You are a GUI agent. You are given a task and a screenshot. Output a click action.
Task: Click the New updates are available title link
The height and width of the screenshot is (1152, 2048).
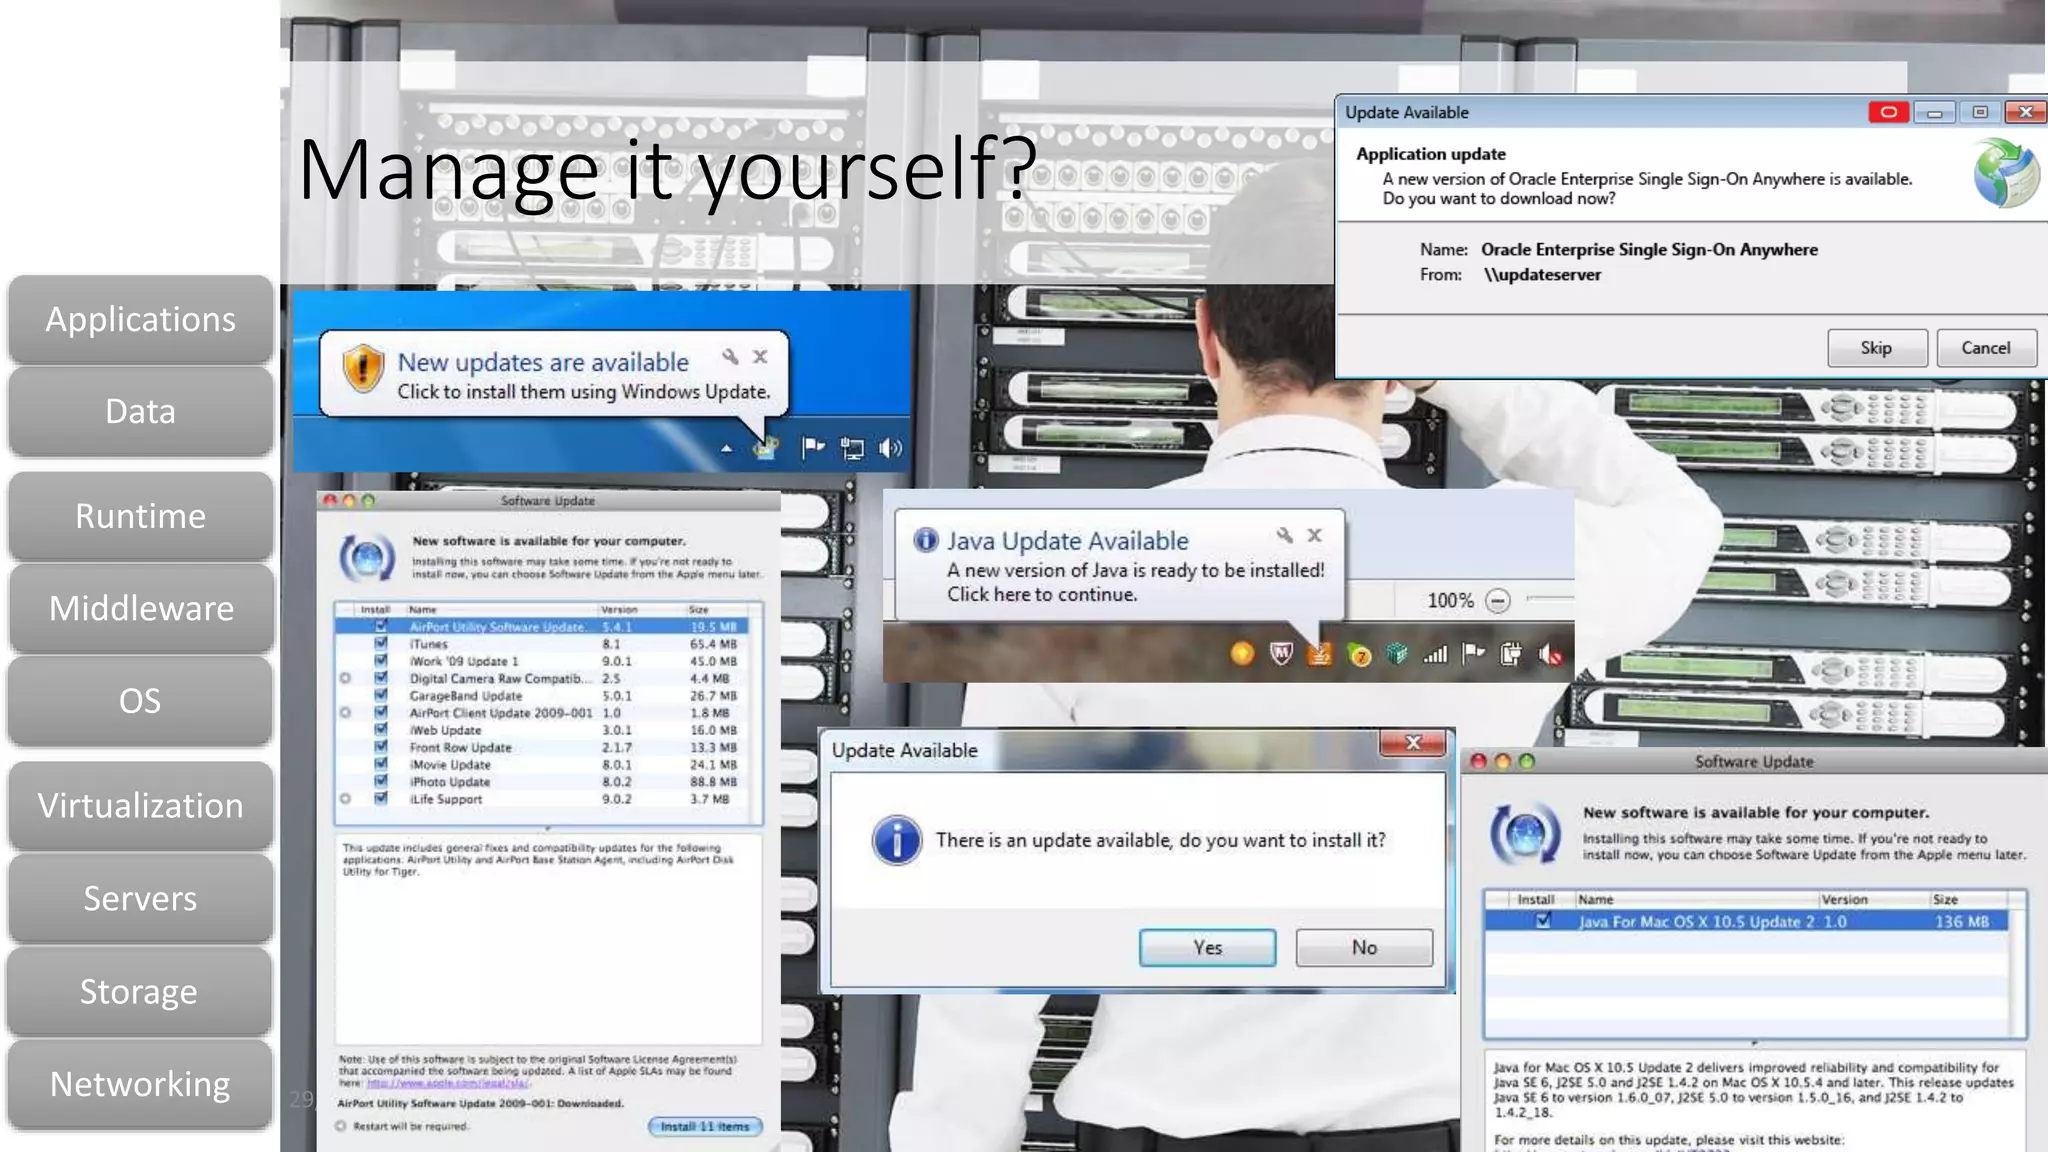click(x=543, y=362)
